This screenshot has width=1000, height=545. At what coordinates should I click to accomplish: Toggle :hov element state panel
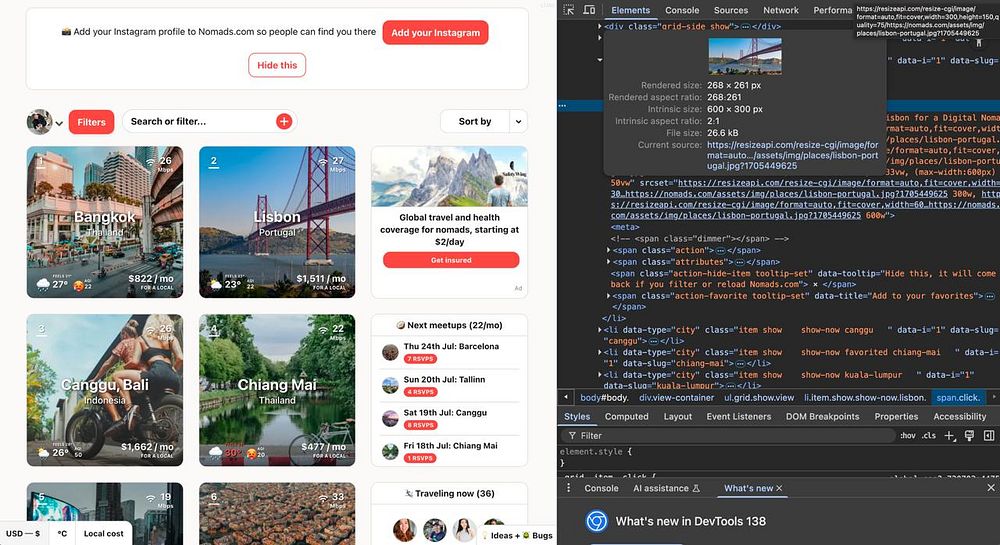pyautogui.click(x=908, y=435)
